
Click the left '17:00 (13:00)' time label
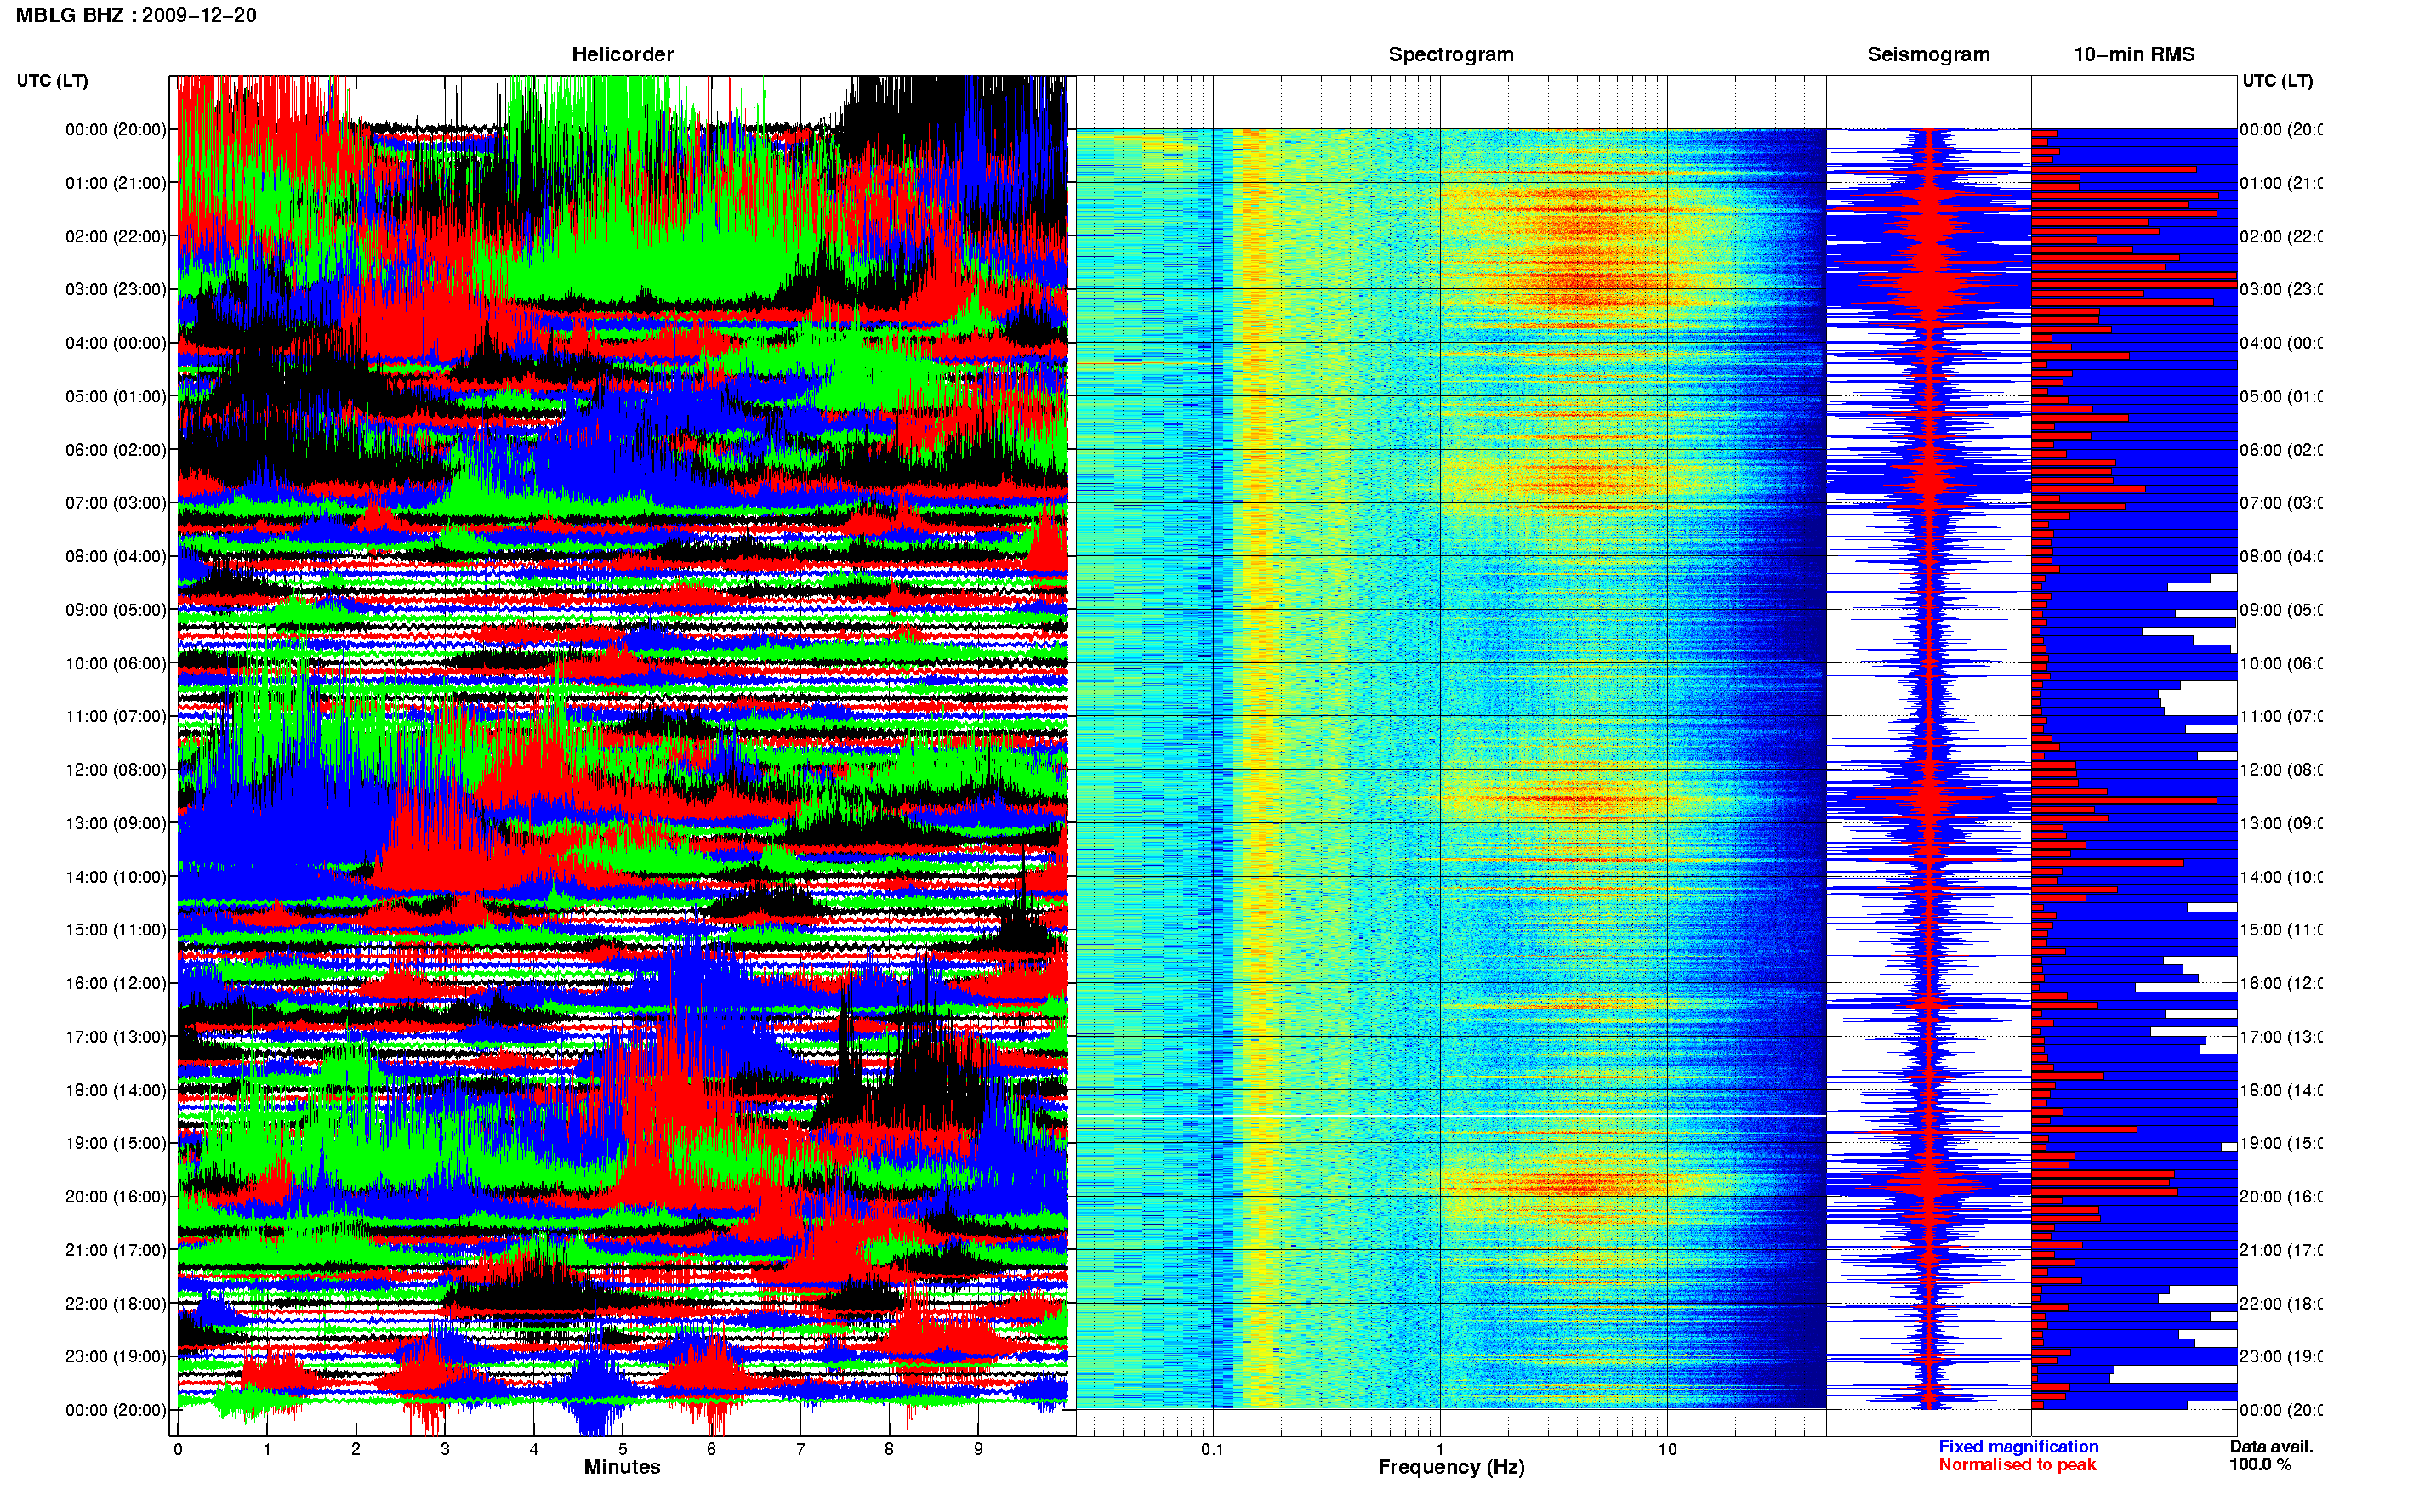point(116,1037)
